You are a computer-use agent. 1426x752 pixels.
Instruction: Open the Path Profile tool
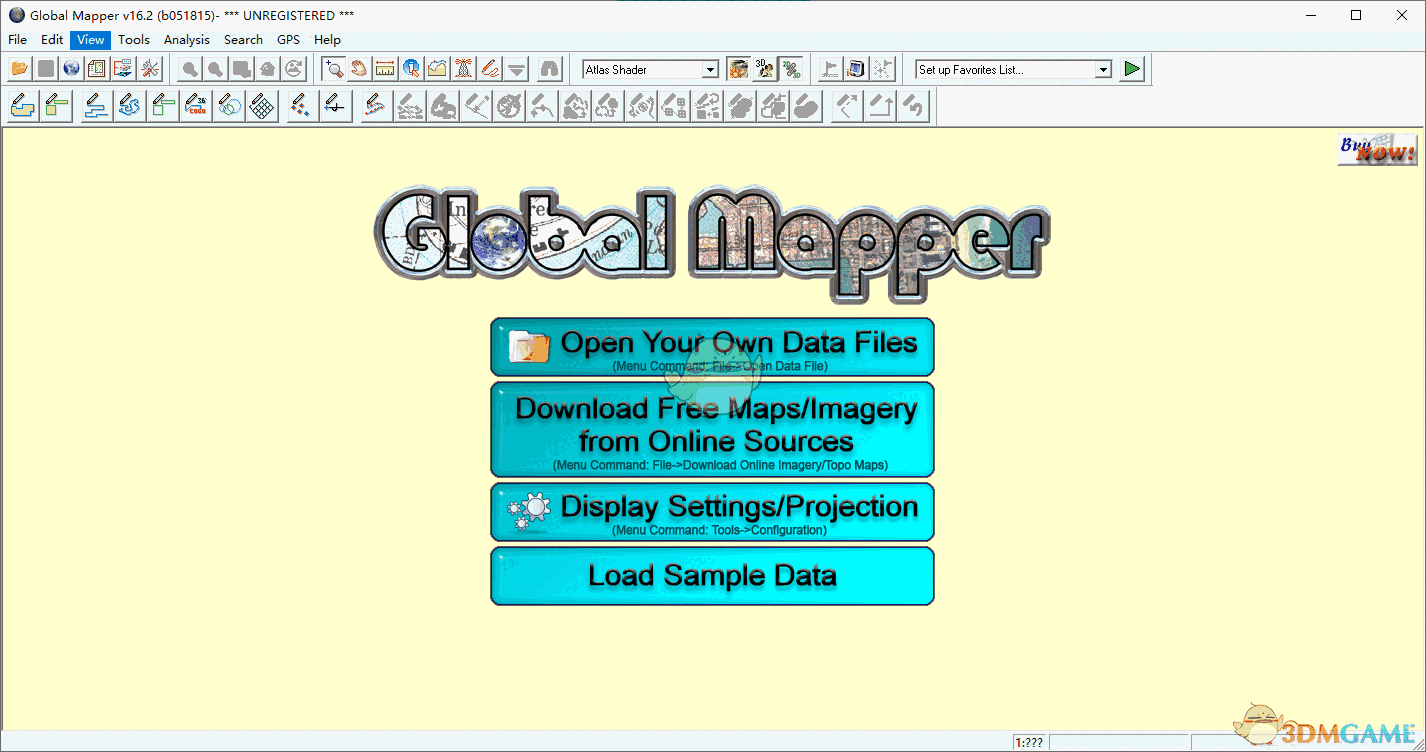coord(436,68)
